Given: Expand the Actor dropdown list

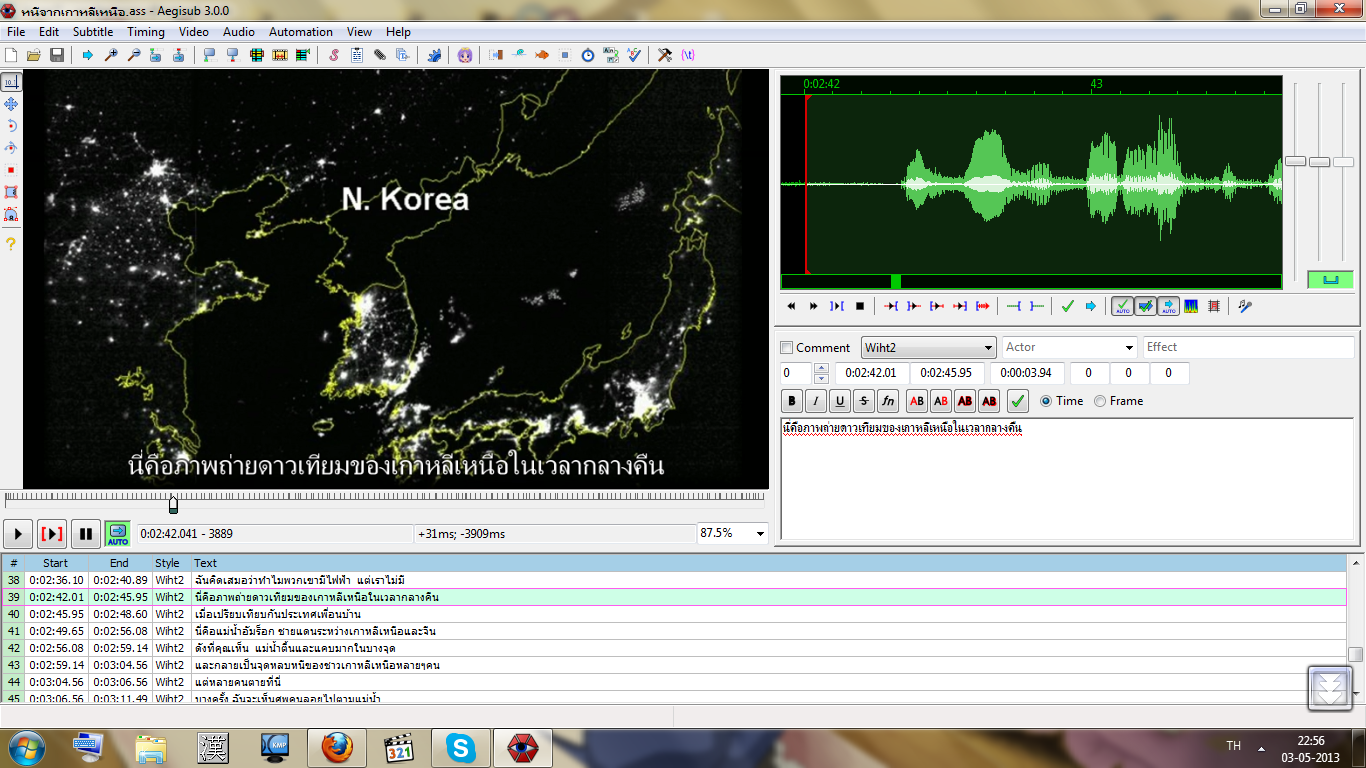Looking at the screenshot, I should pos(1128,347).
